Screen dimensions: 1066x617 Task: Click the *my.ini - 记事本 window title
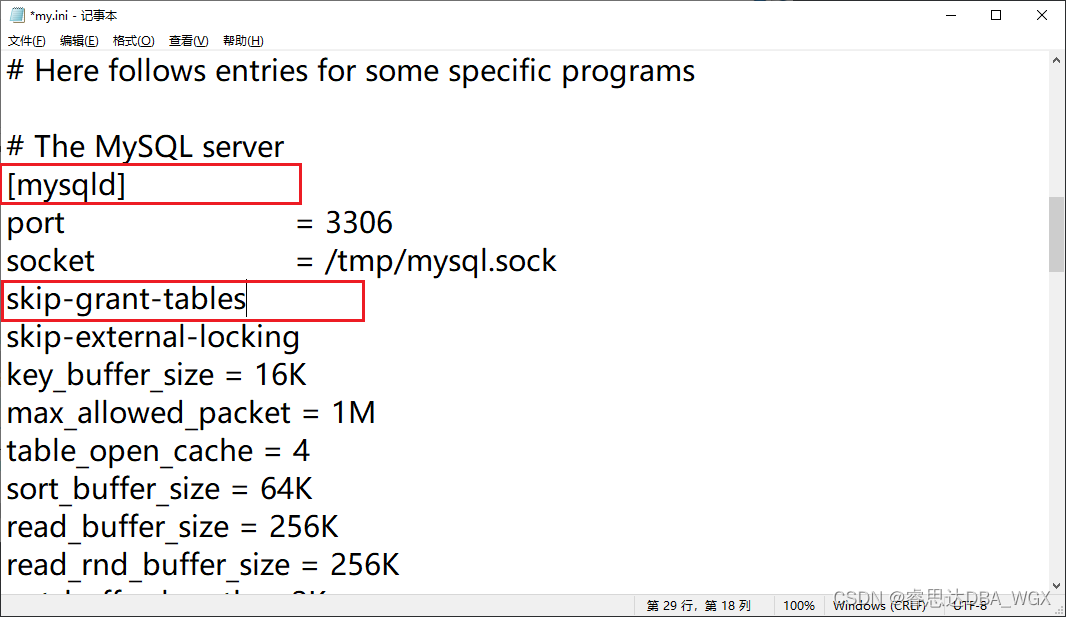[73, 15]
